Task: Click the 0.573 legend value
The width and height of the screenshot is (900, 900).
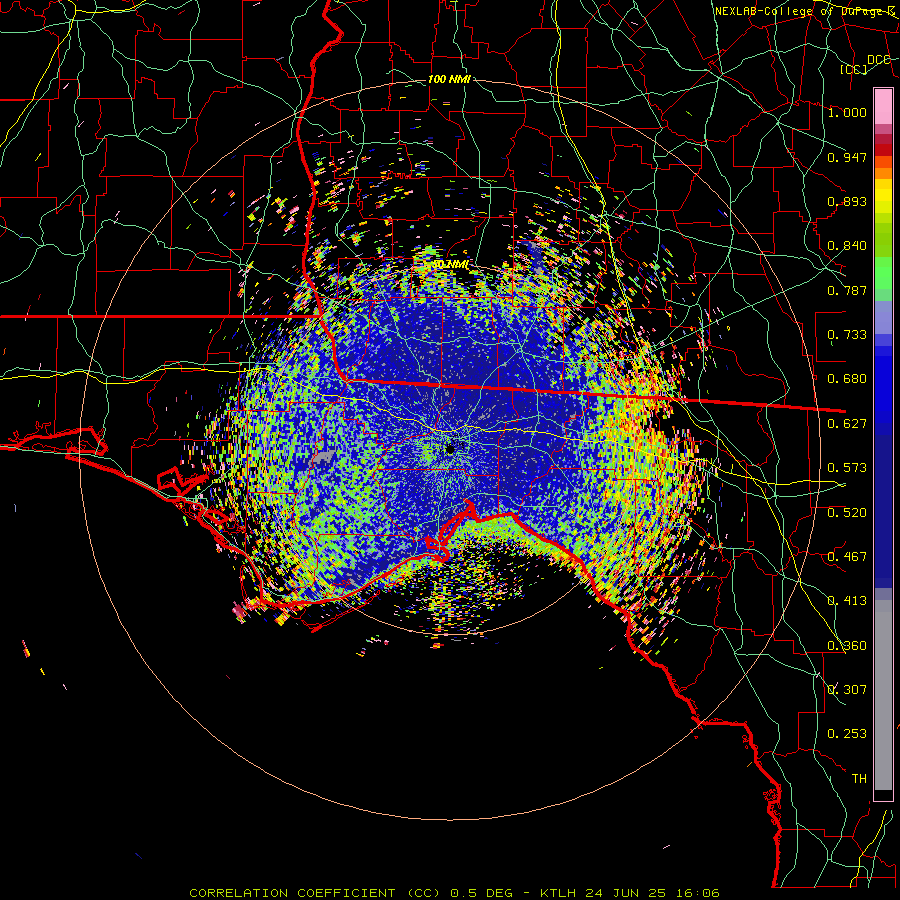Action: [x=847, y=467]
